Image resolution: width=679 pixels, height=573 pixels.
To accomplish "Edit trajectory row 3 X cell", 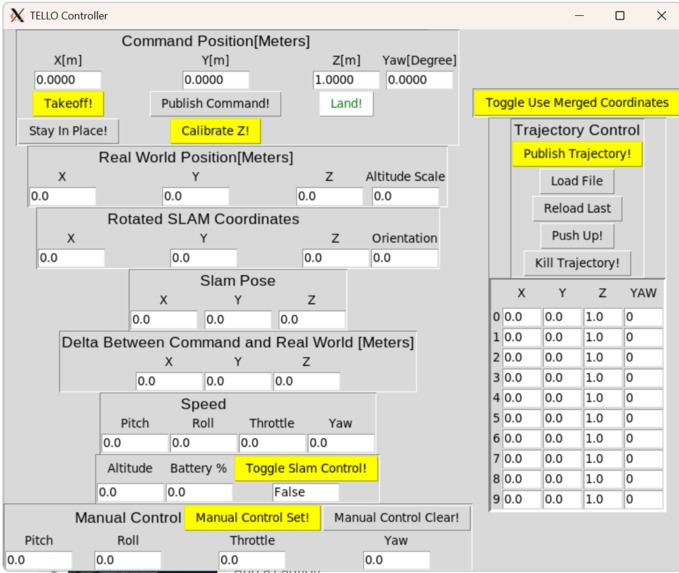I will (x=522, y=378).
